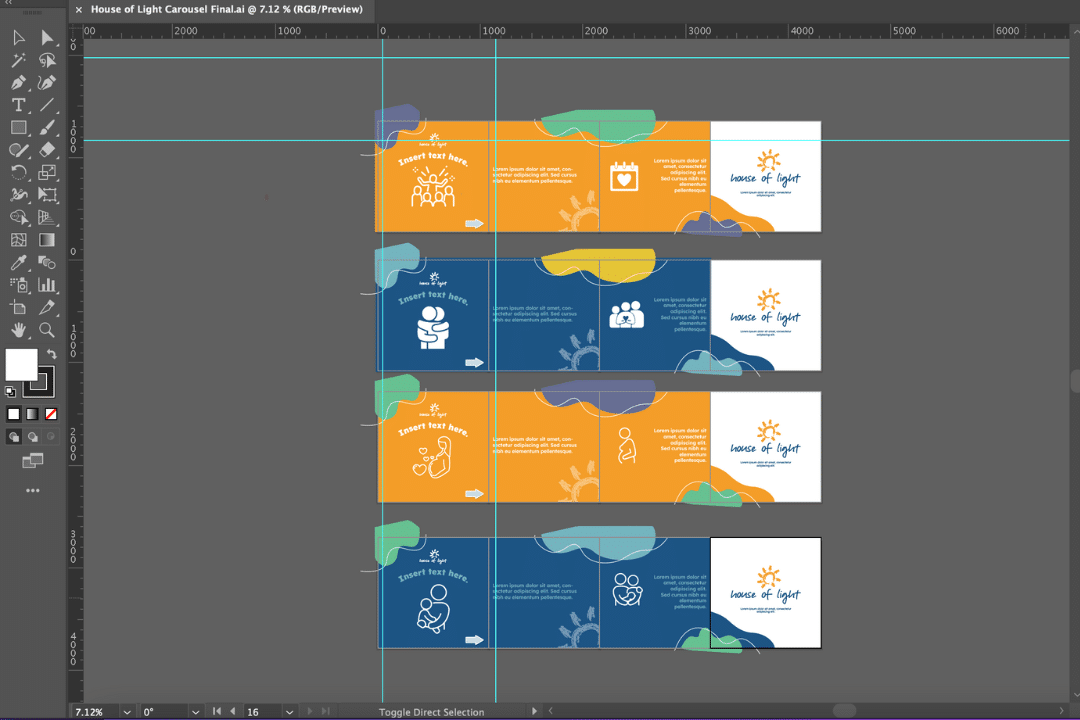Click the white Fill color swatch
The width and height of the screenshot is (1080, 720).
21,364
